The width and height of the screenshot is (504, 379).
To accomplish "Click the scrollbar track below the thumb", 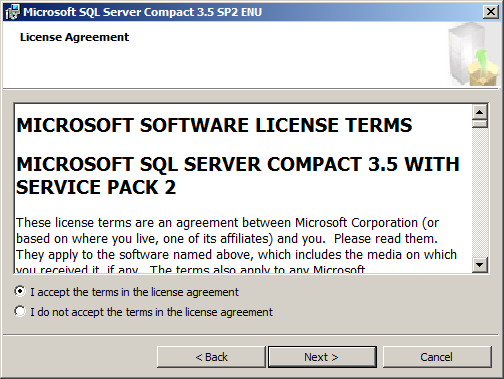I will [x=480, y=192].
